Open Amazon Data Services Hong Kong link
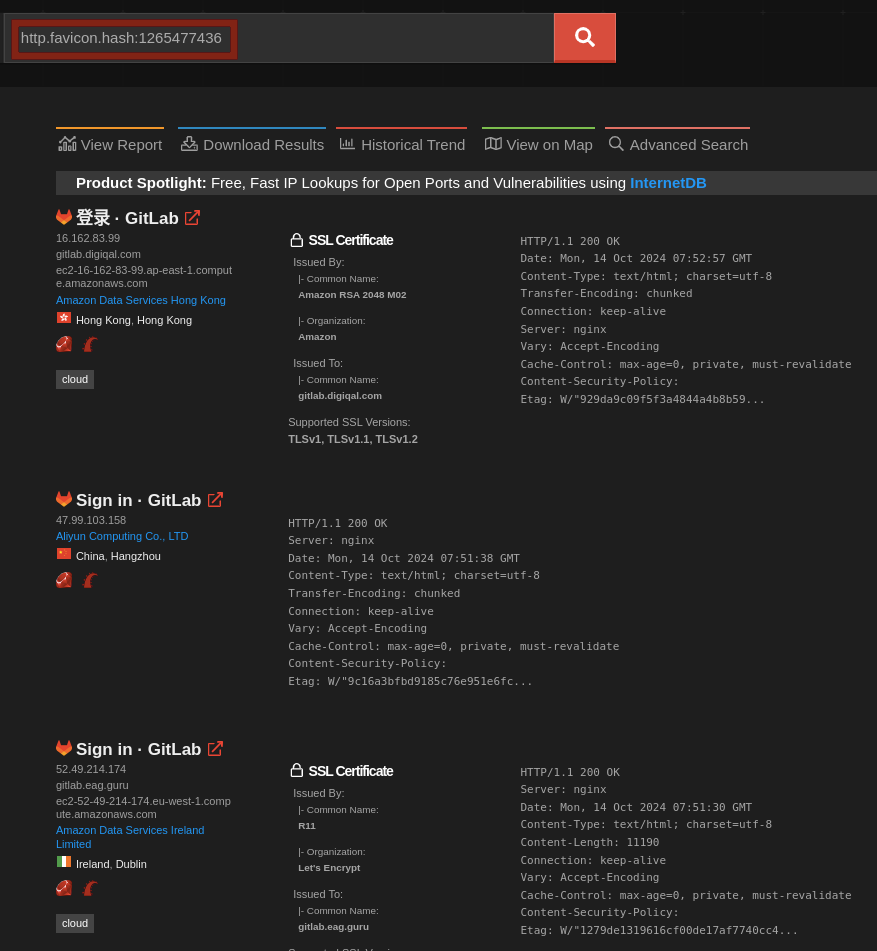The width and height of the screenshot is (877, 951). tap(141, 300)
